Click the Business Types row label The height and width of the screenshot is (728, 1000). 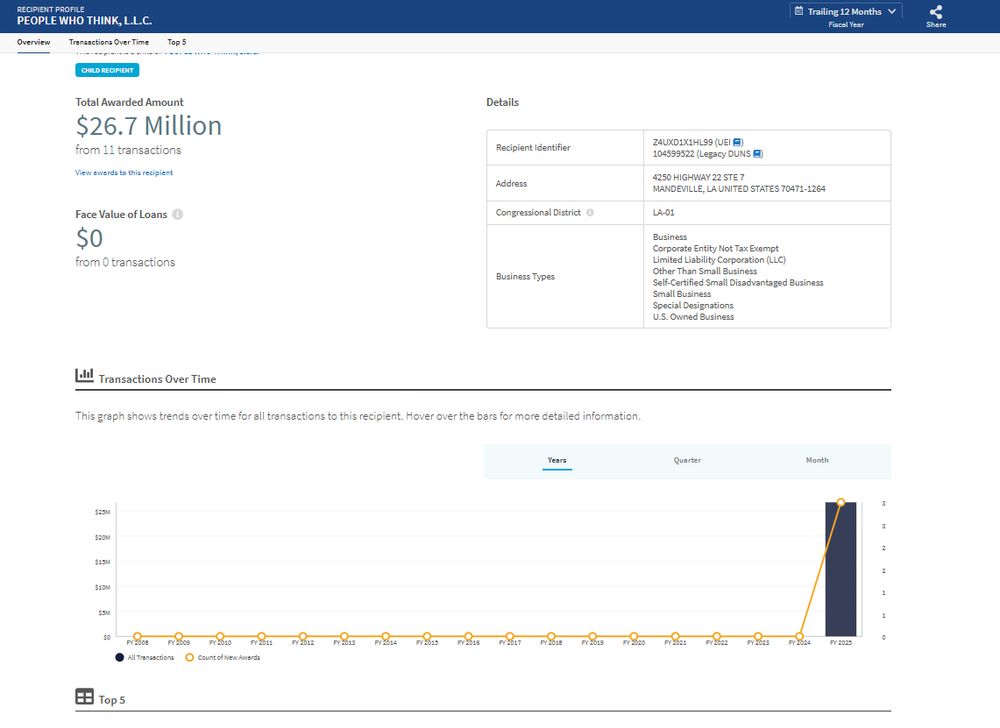(x=526, y=277)
